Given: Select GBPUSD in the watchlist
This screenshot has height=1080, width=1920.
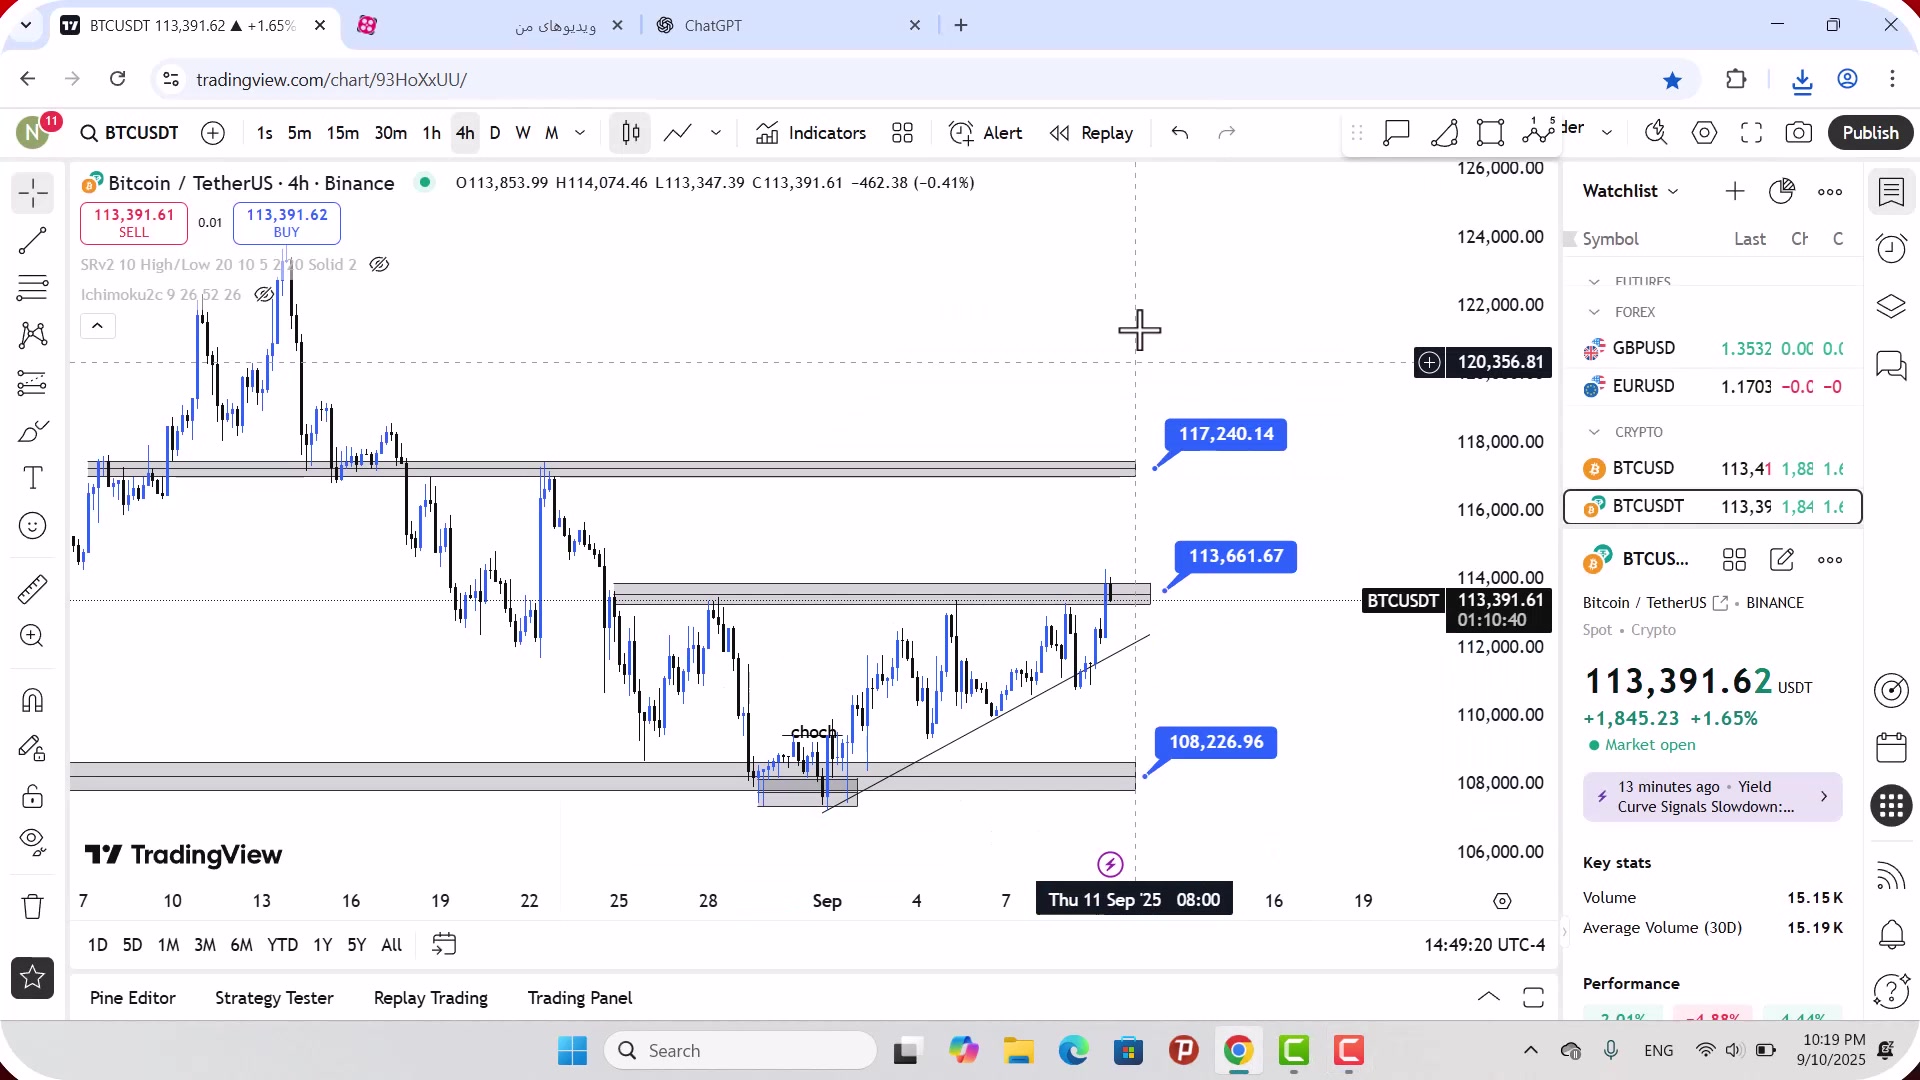Looking at the screenshot, I should (1713, 348).
